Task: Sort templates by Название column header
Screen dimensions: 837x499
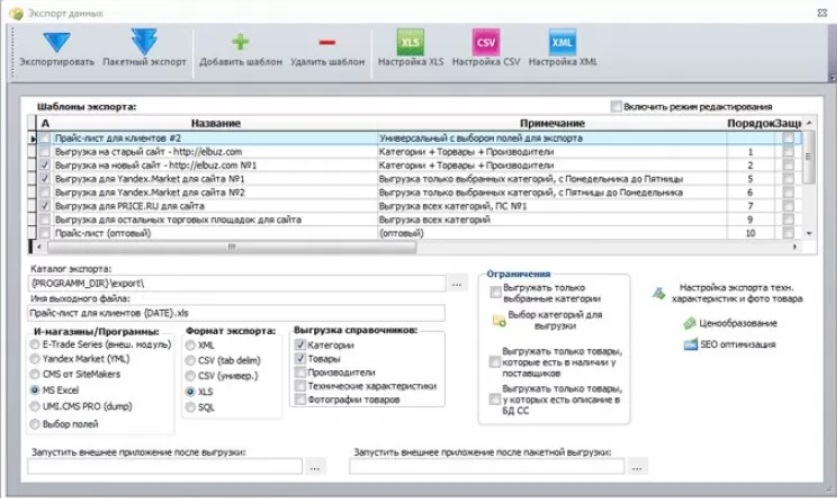Action: pos(214,122)
